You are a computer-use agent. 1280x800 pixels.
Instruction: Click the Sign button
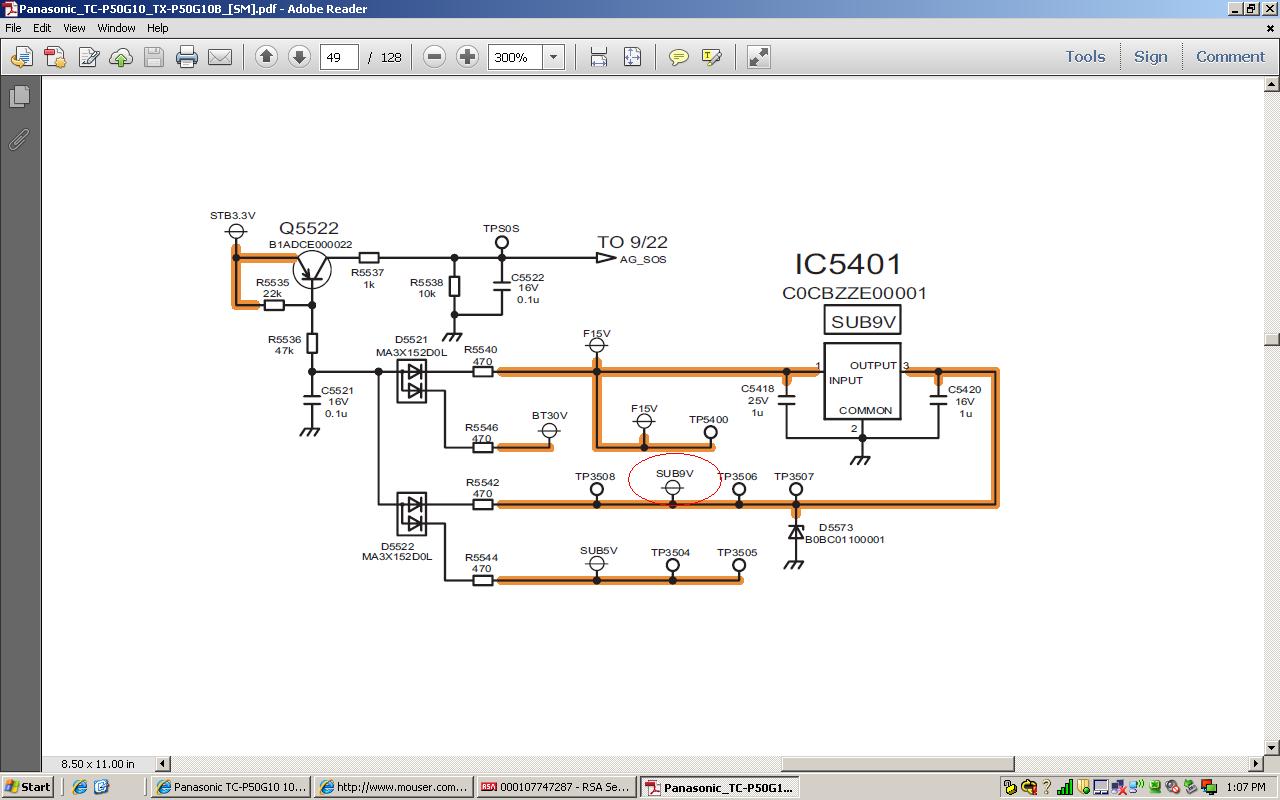(x=1150, y=57)
